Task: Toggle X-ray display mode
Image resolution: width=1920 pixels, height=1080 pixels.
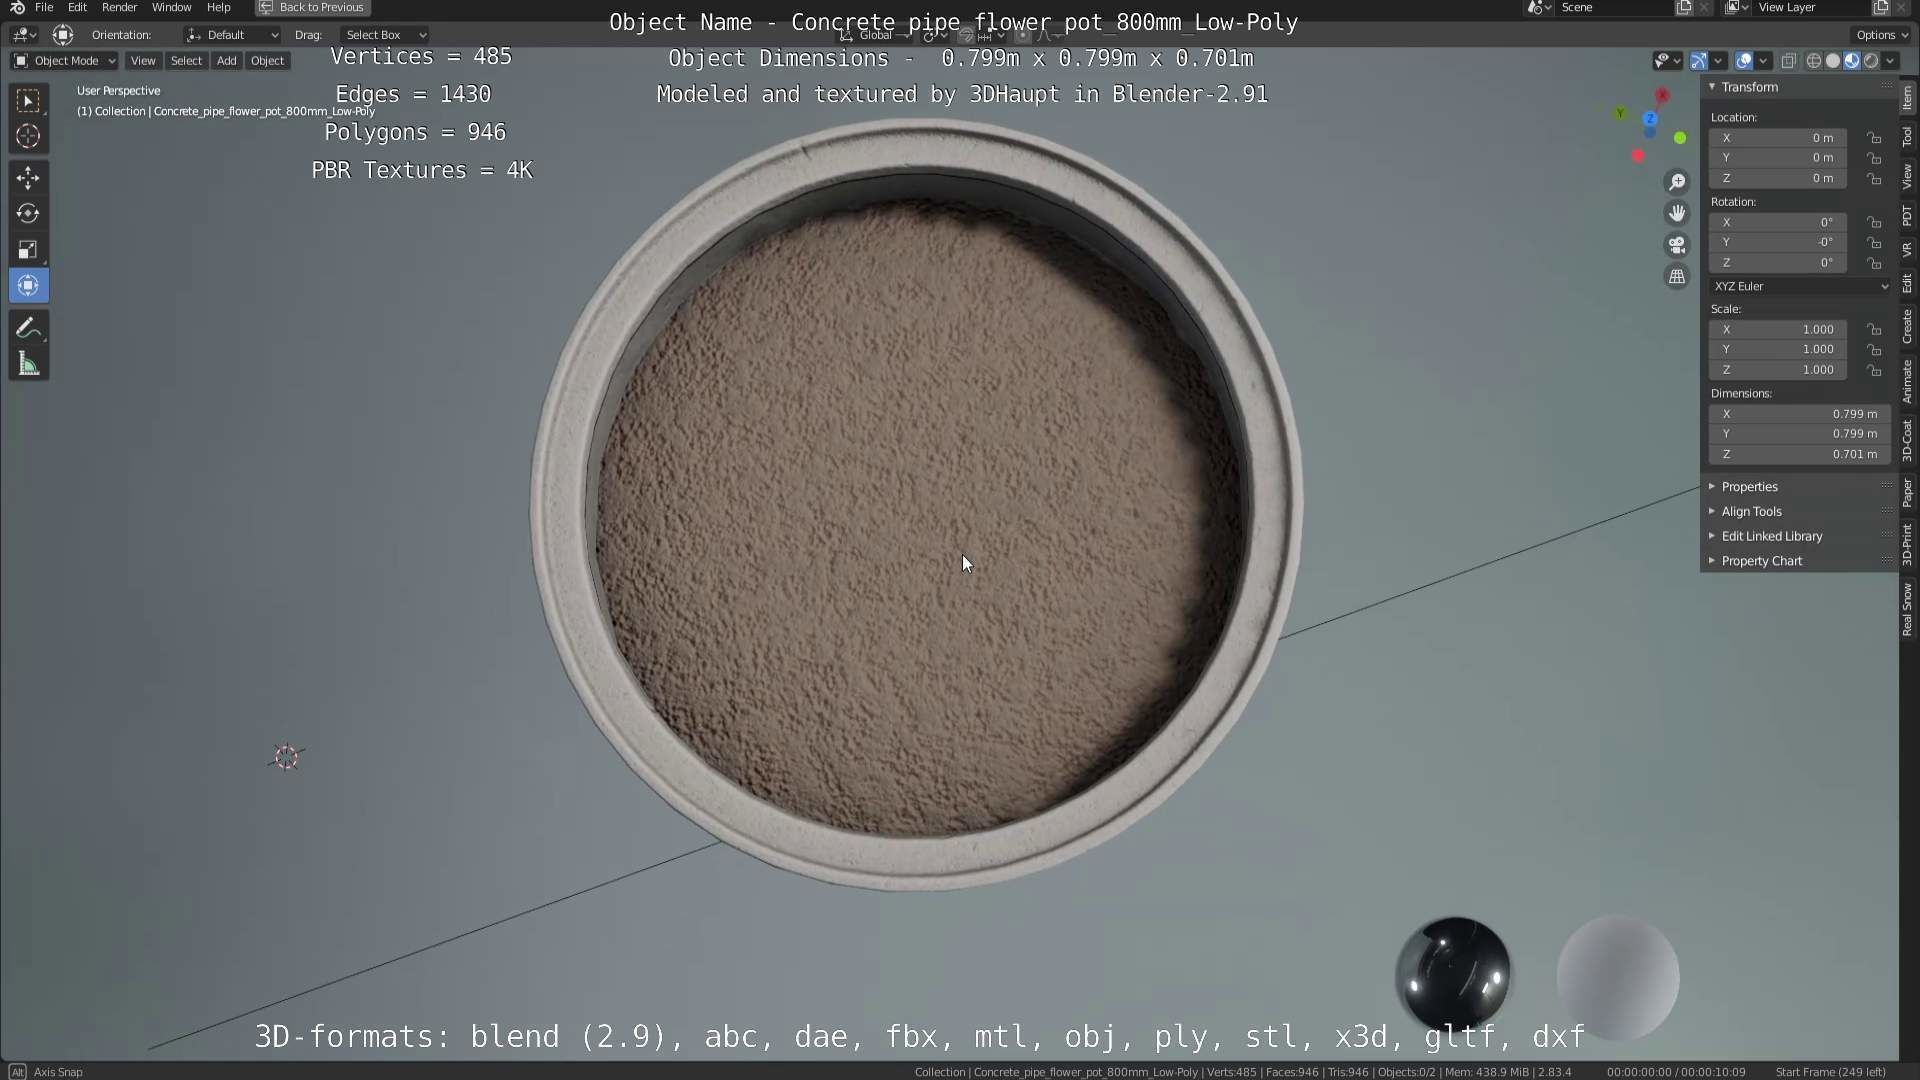Action: (x=1789, y=61)
